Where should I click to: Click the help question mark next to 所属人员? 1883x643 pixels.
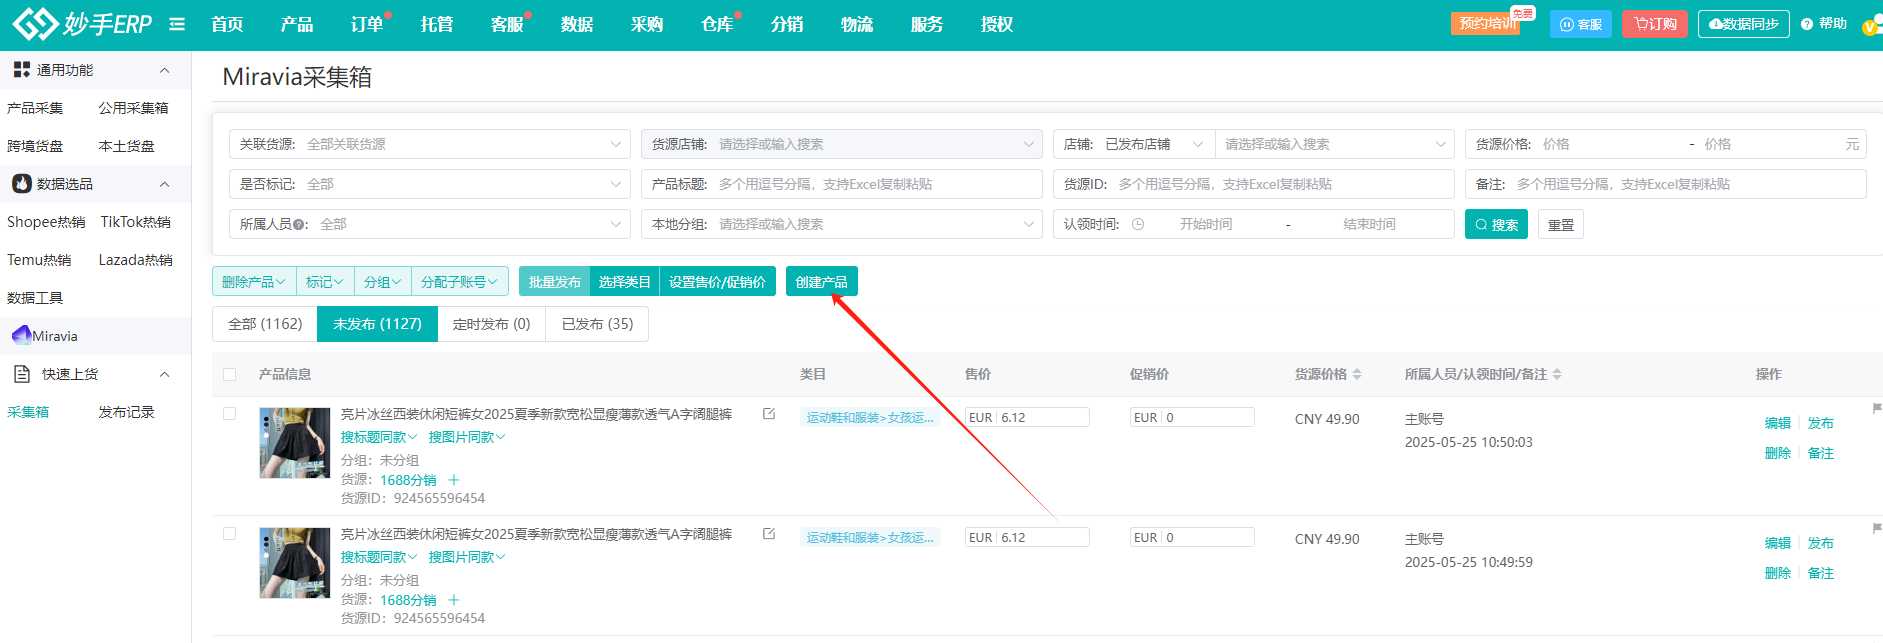click(x=299, y=225)
